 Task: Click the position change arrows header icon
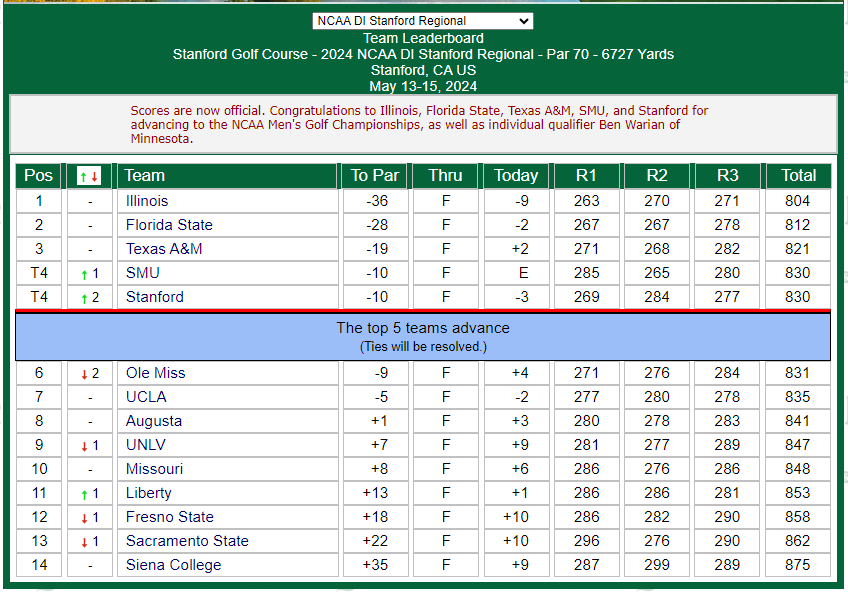pyautogui.click(x=89, y=176)
